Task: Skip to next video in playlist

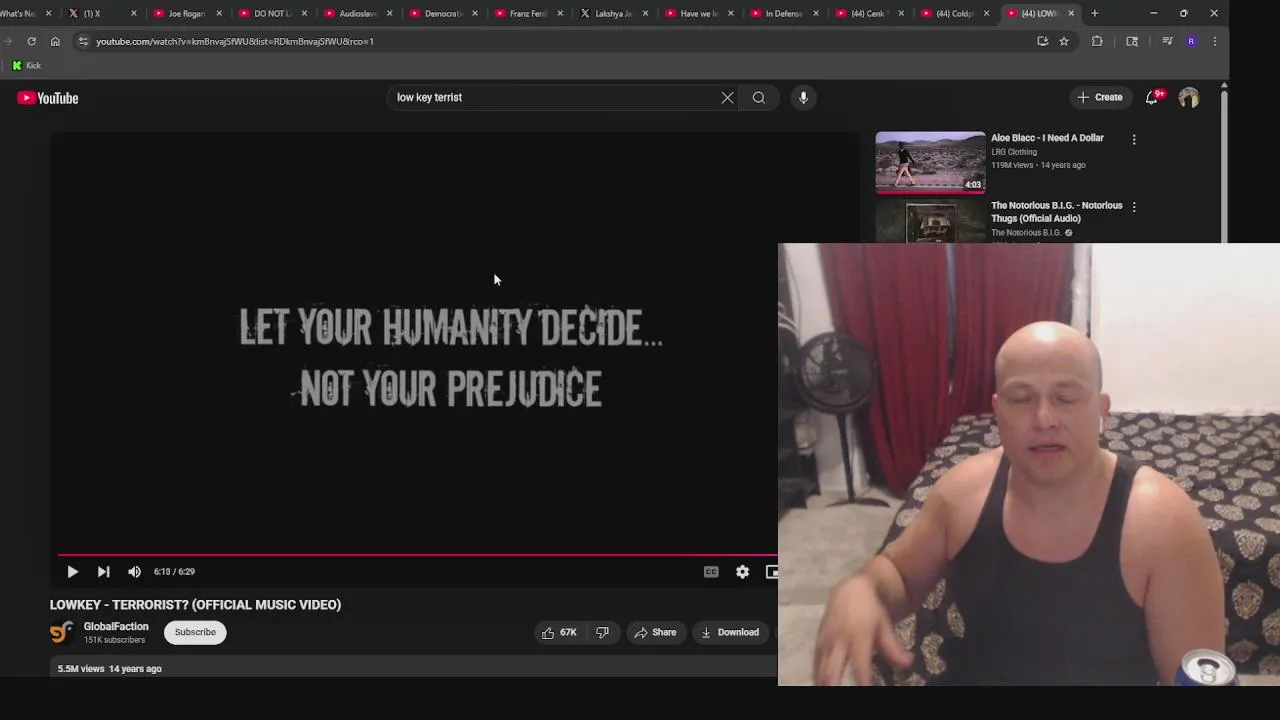Action: (x=103, y=572)
